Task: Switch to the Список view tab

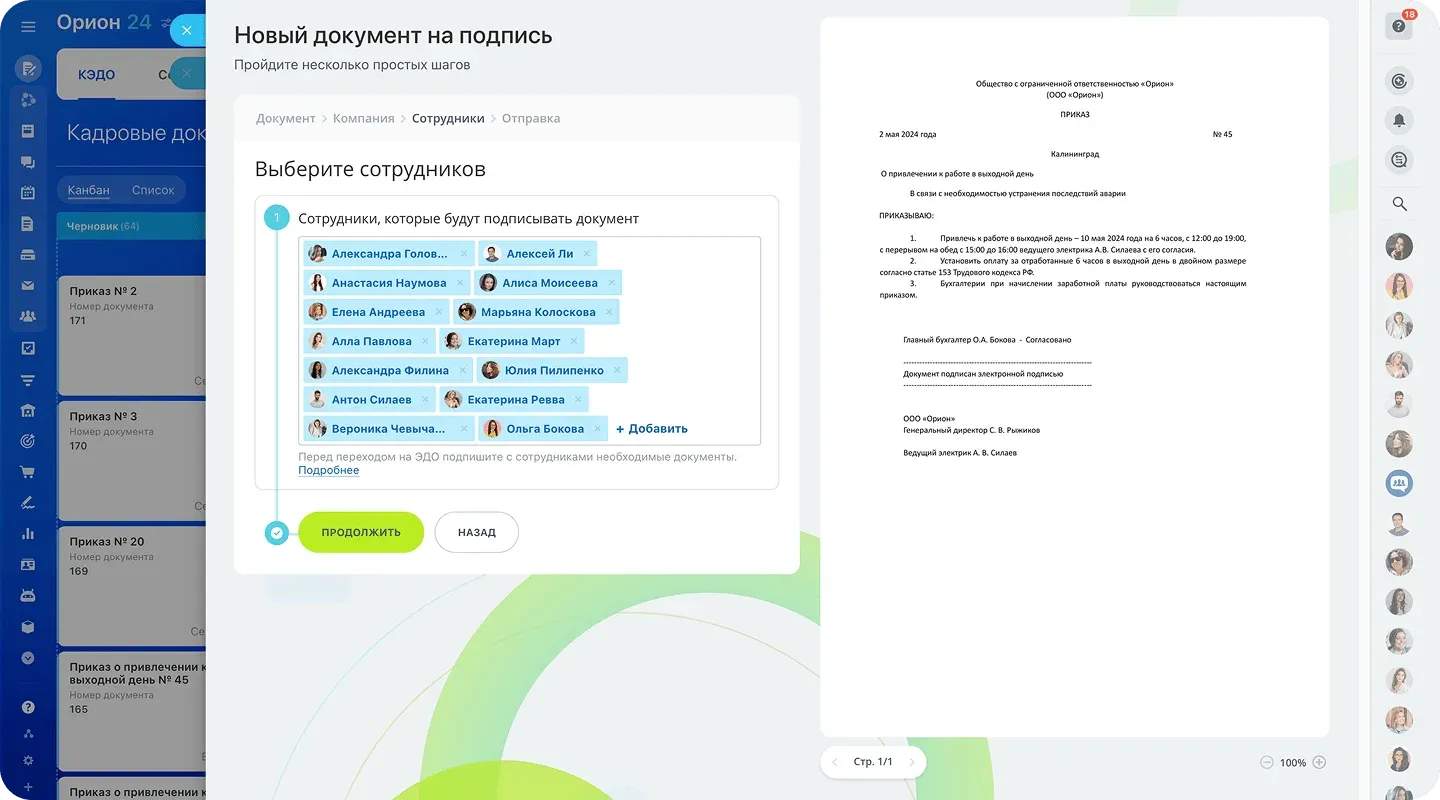Action: [155, 189]
